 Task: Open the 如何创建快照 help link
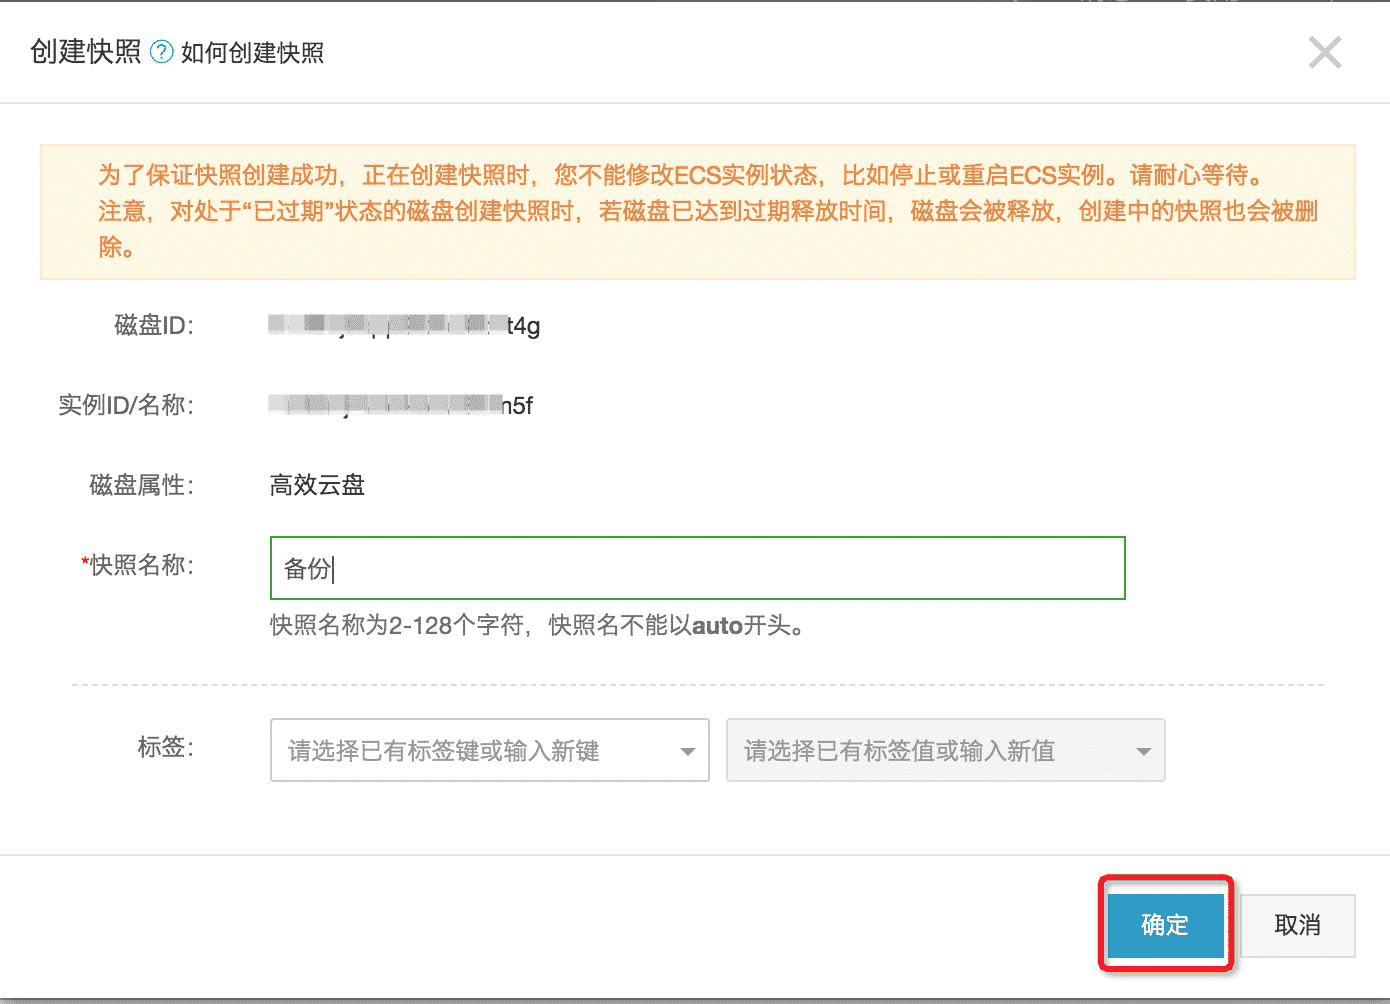pyautogui.click(x=252, y=53)
